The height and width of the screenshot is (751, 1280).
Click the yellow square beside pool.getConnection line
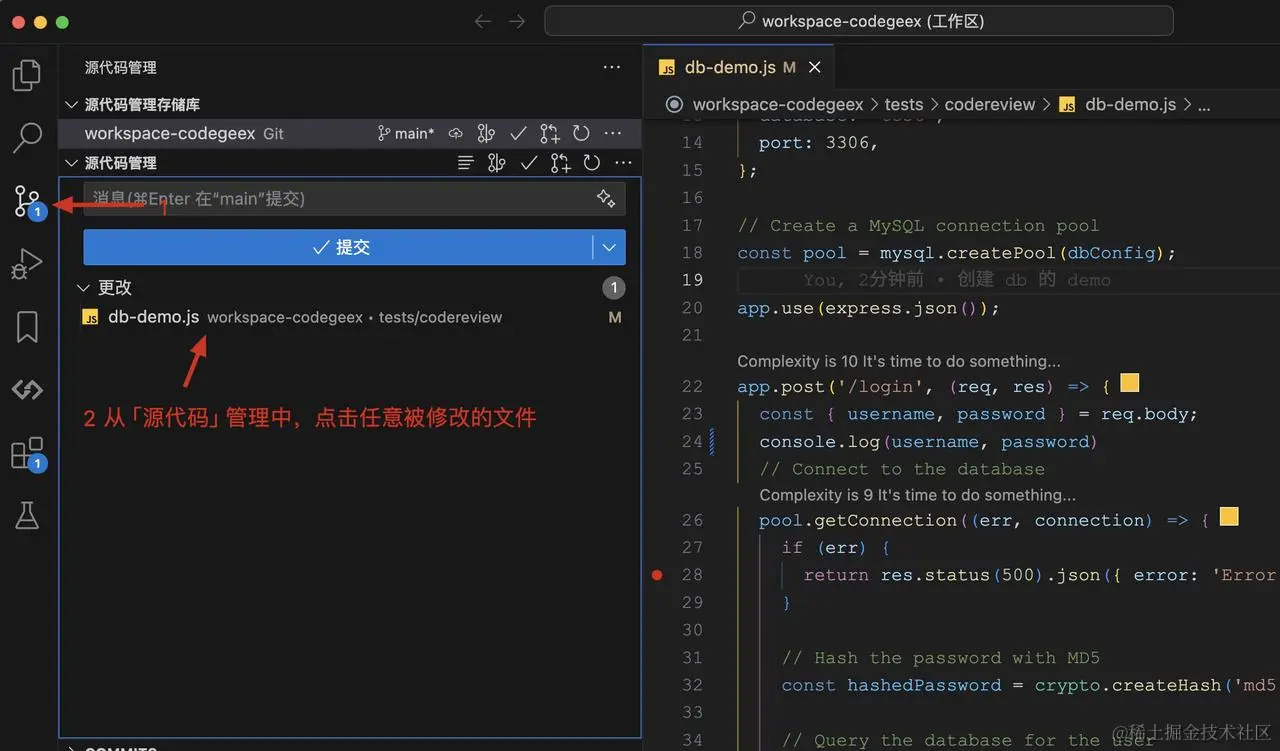(1229, 517)
